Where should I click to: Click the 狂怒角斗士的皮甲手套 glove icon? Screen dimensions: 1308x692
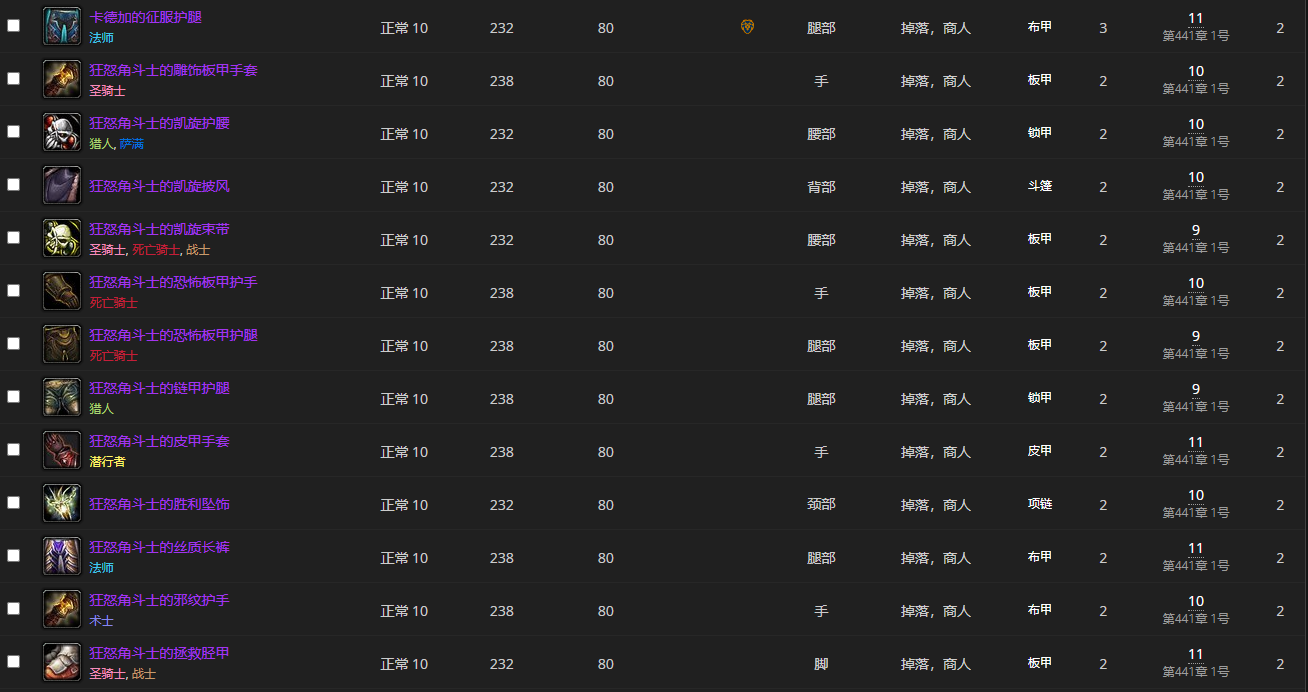tap(61, 450)
